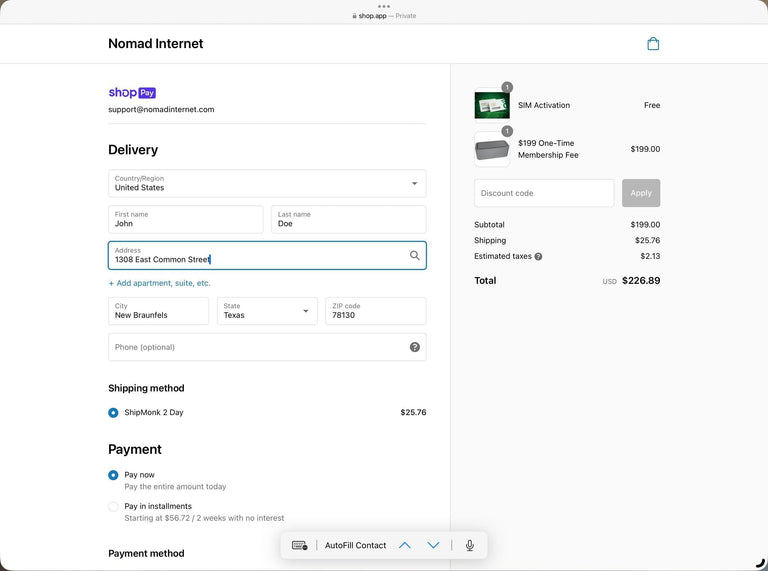
Task: Tap the keyboard icon in AutoFill bar
Action: click(299, 545)
